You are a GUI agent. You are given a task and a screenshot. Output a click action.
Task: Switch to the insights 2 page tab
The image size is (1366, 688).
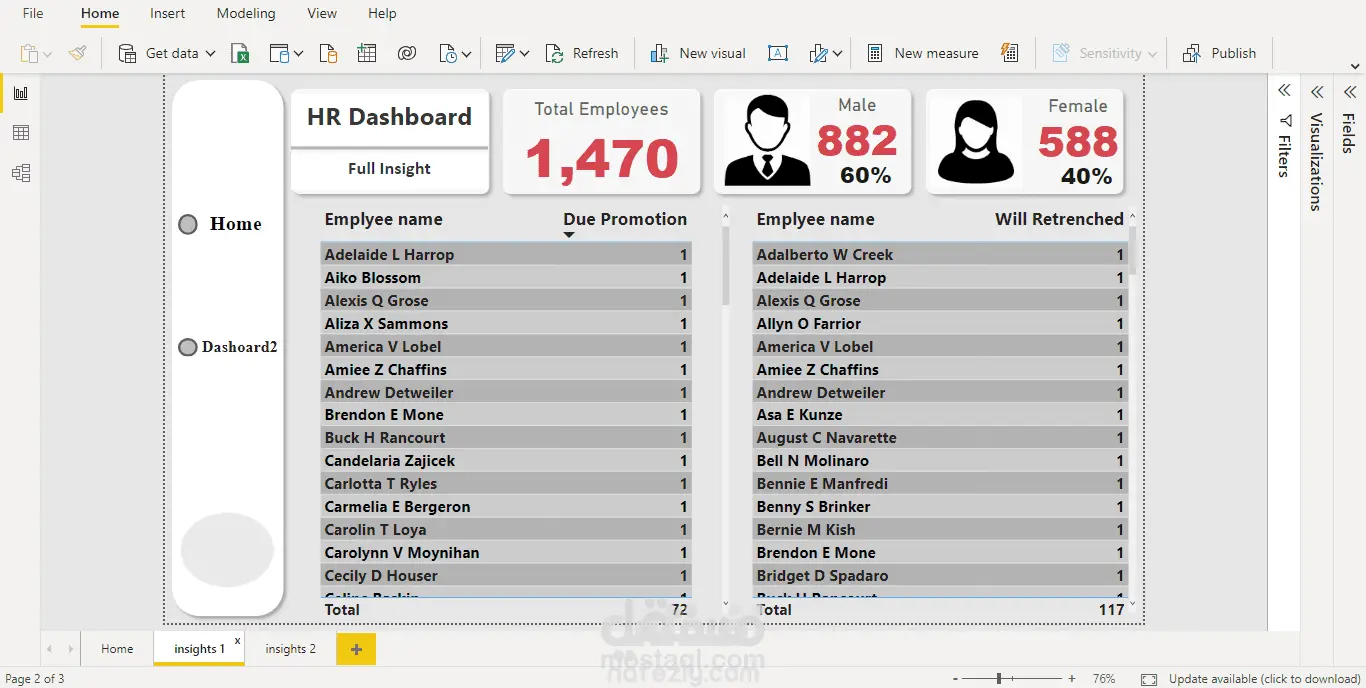point(290,649)
